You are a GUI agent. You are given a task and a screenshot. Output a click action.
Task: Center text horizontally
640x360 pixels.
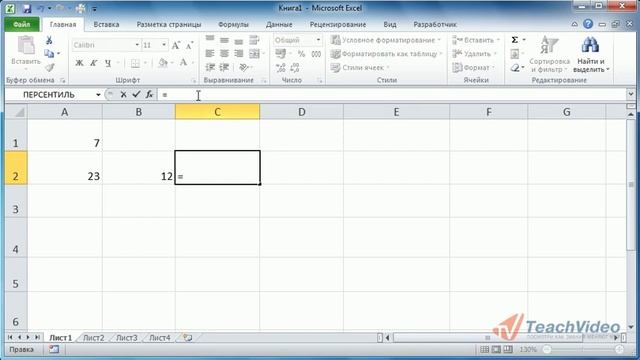[224, 53]
